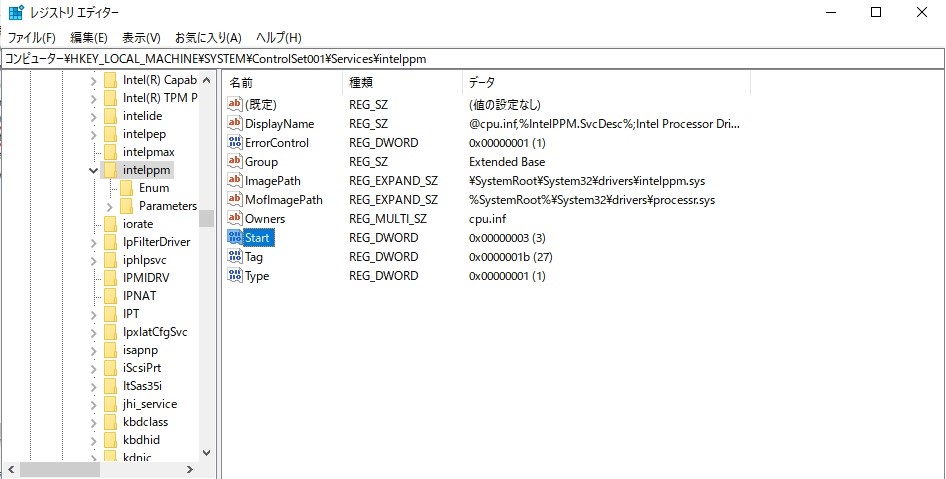Open the お気に入り(A) menu
The width and height of the screenshot is (946, 479).
pyautogui.click(x=208, y=38)
